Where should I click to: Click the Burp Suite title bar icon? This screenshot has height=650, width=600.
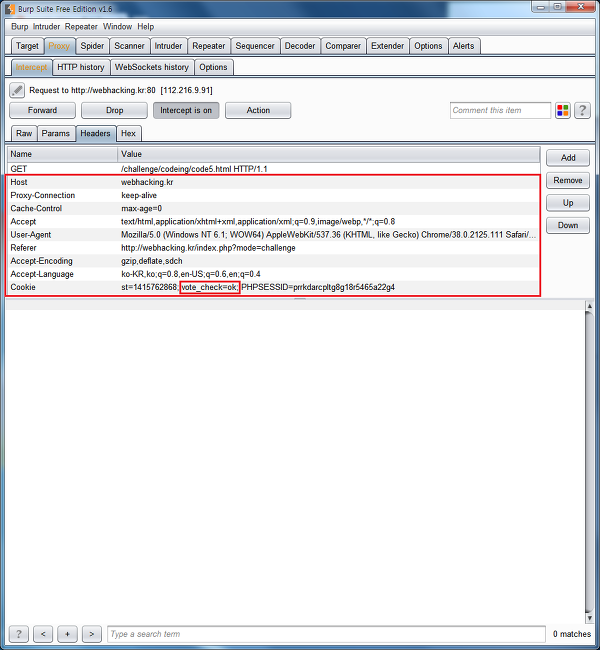(10, 9)
